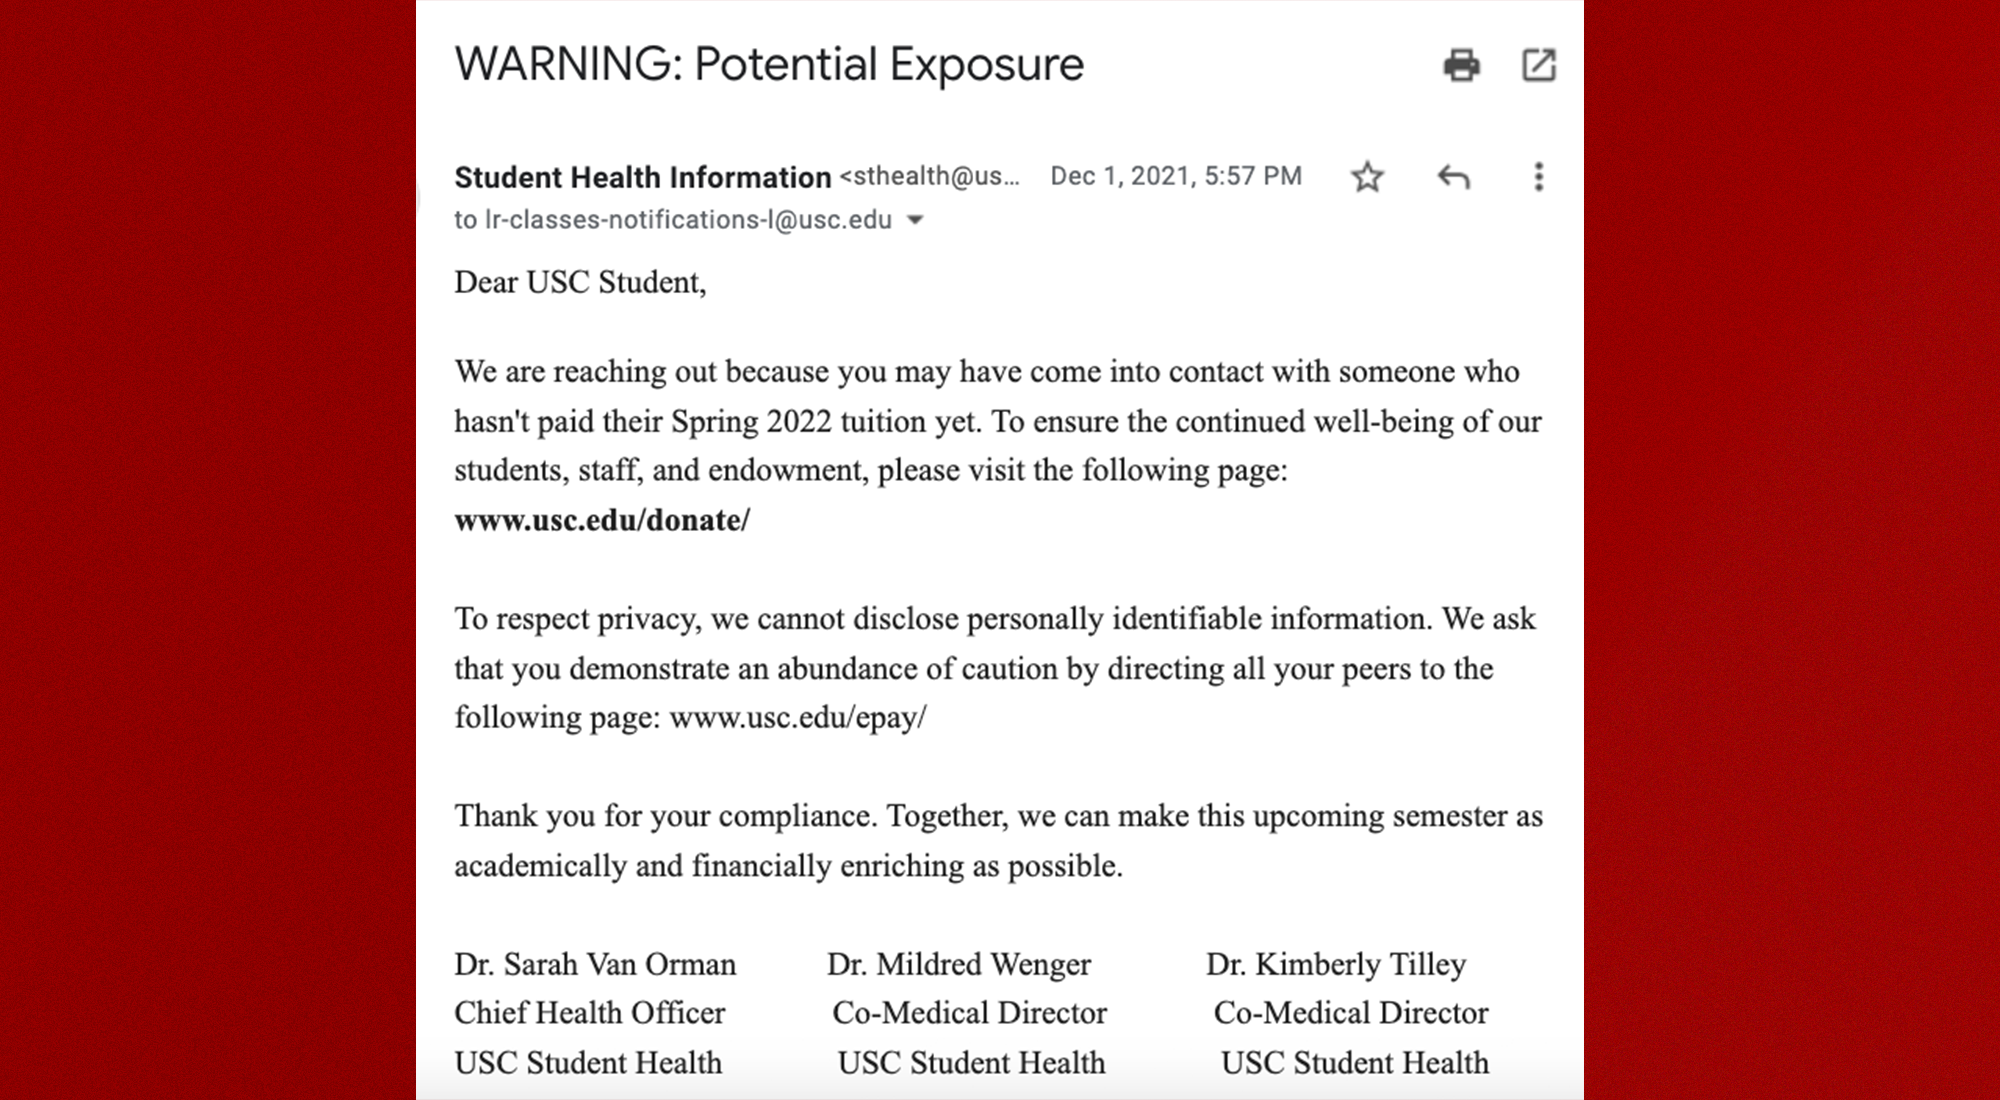
Task: Click the sender name Student Health Information
Action: (642, 177)
